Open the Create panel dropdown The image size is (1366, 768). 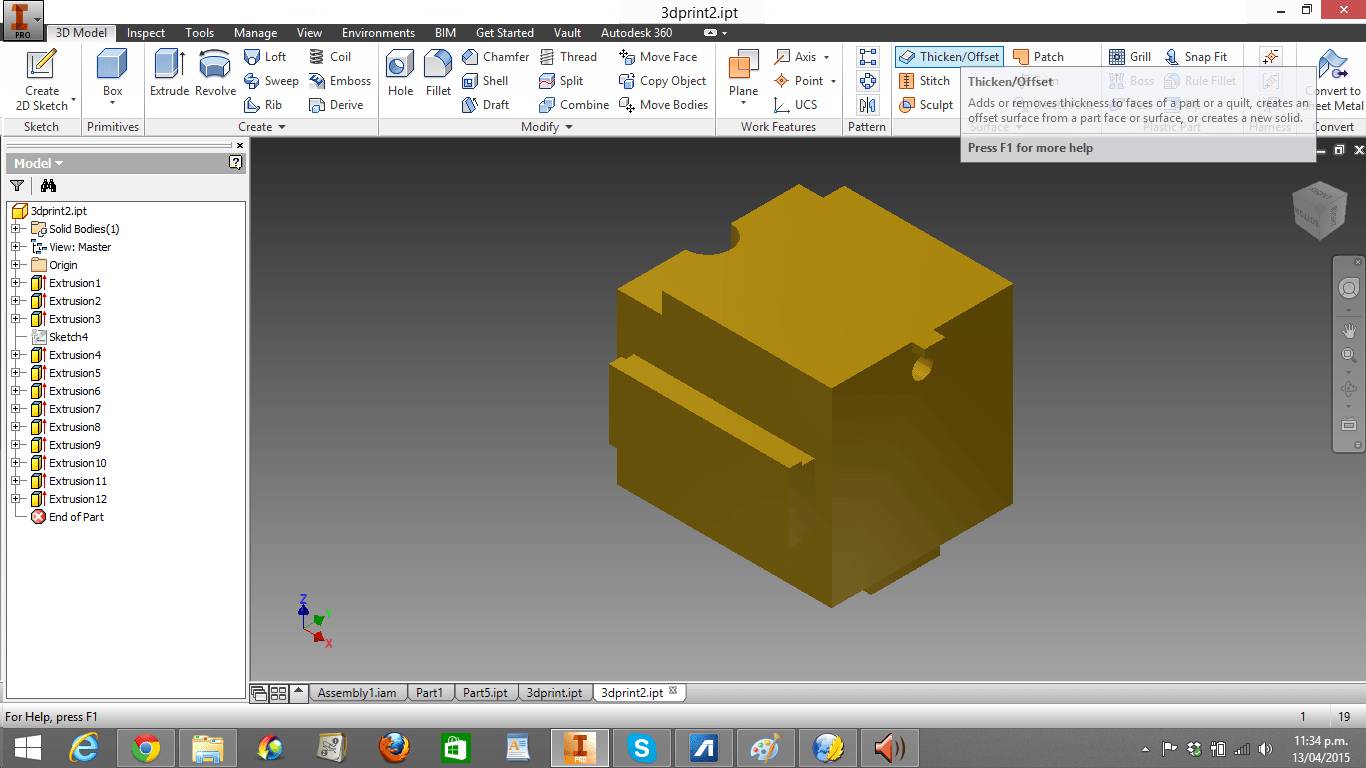(262, 127)
